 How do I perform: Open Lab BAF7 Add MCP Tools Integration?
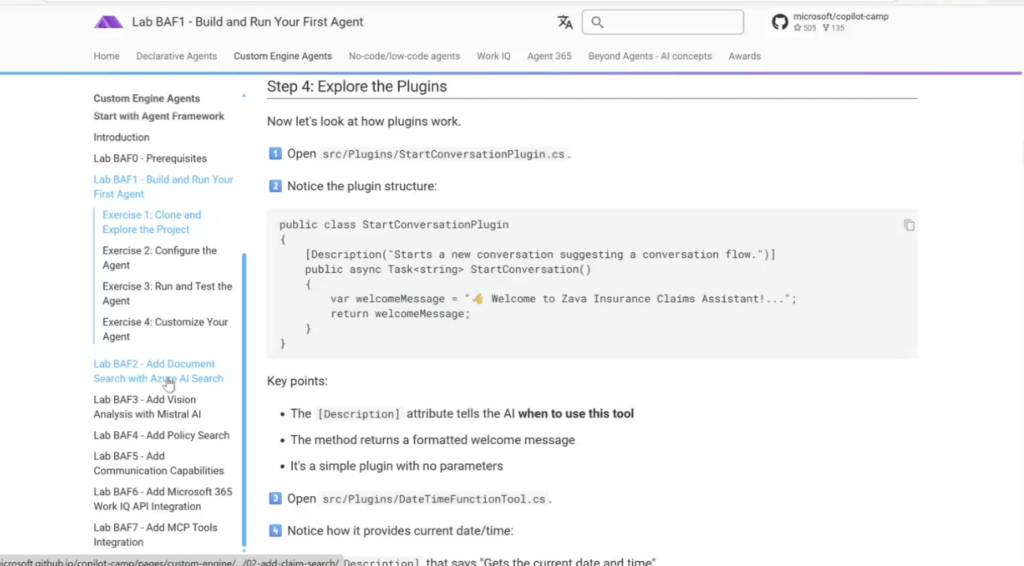pos(155,534)
